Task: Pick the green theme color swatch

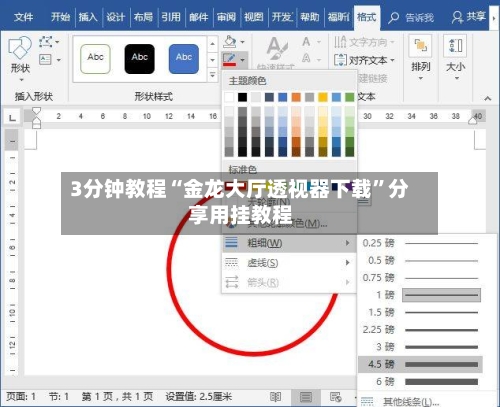Action: [x=350, y=97]
